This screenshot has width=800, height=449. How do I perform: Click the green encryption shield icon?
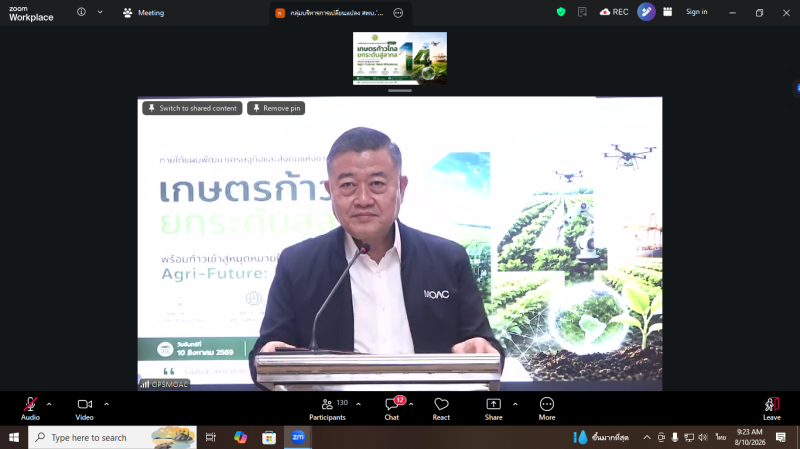coord(561,12)
